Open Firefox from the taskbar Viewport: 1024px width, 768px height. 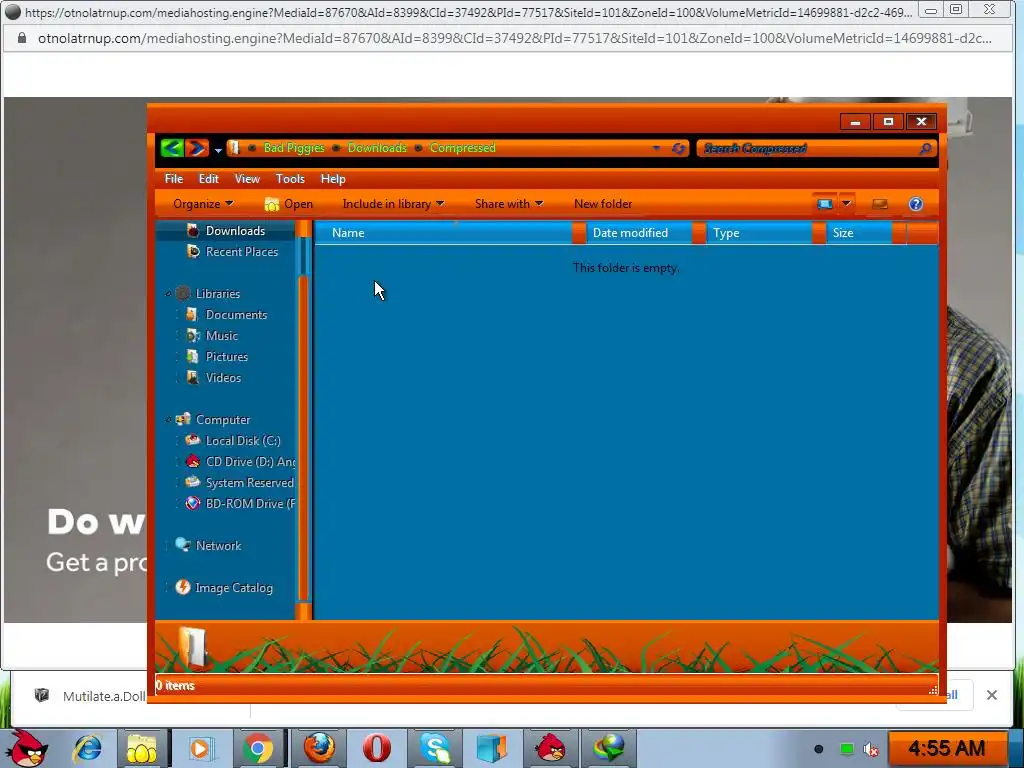pyautogui.click(x=319, y=748)
